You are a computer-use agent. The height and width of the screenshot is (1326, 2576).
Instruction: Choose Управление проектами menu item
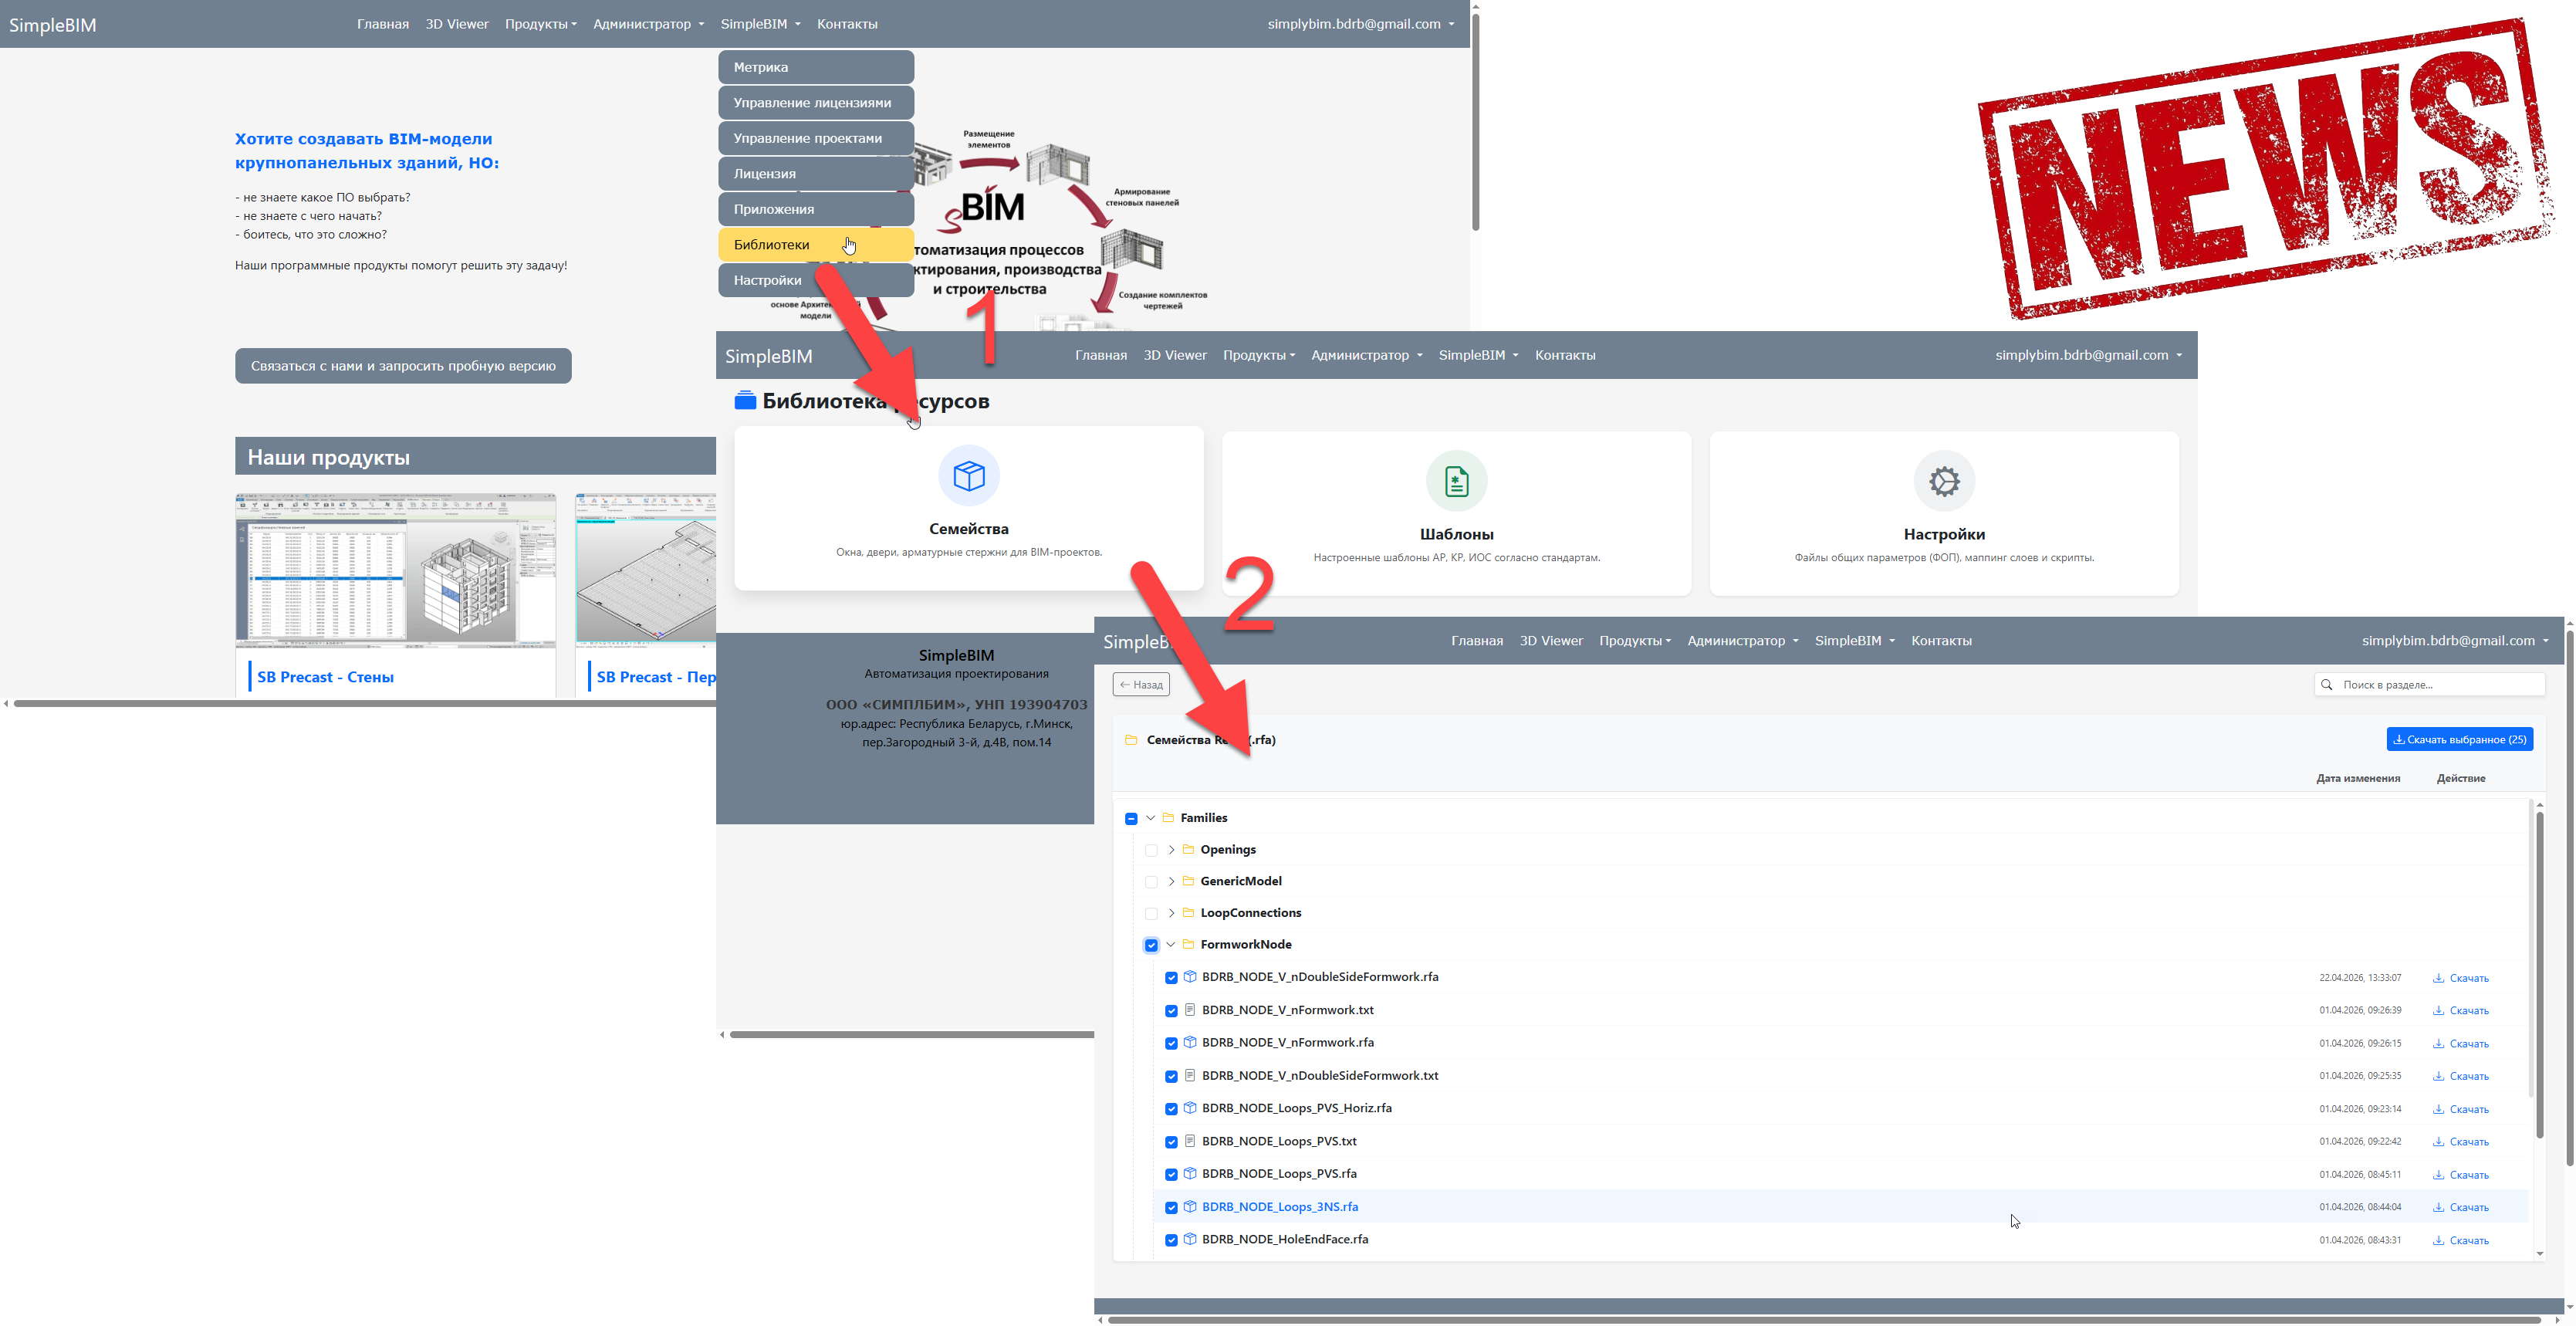(816, 138)
